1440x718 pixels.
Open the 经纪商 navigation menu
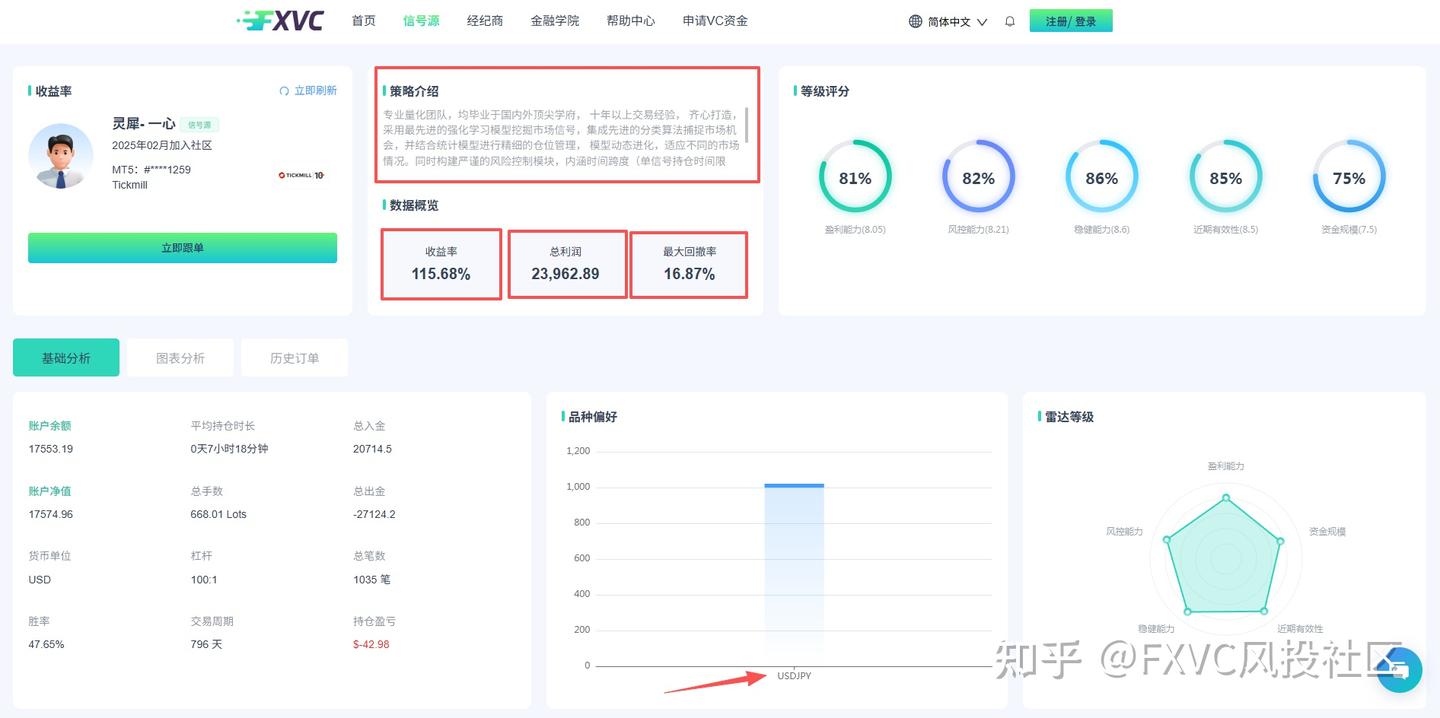point(485,20)
